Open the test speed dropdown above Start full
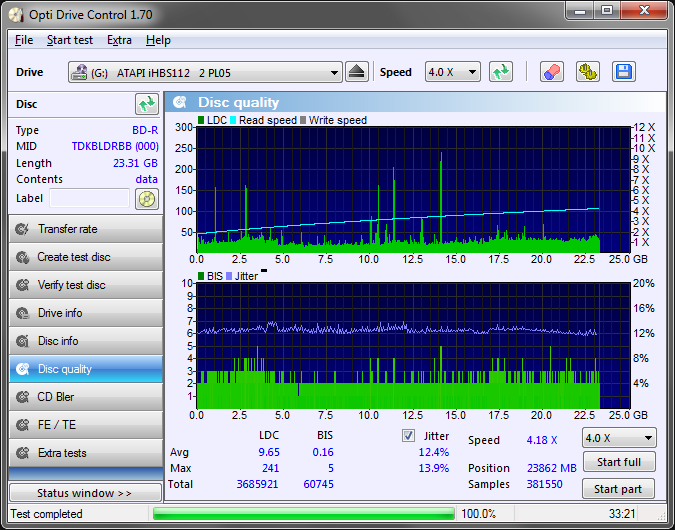Screen dimensions: 675x530 click(619, 438)
